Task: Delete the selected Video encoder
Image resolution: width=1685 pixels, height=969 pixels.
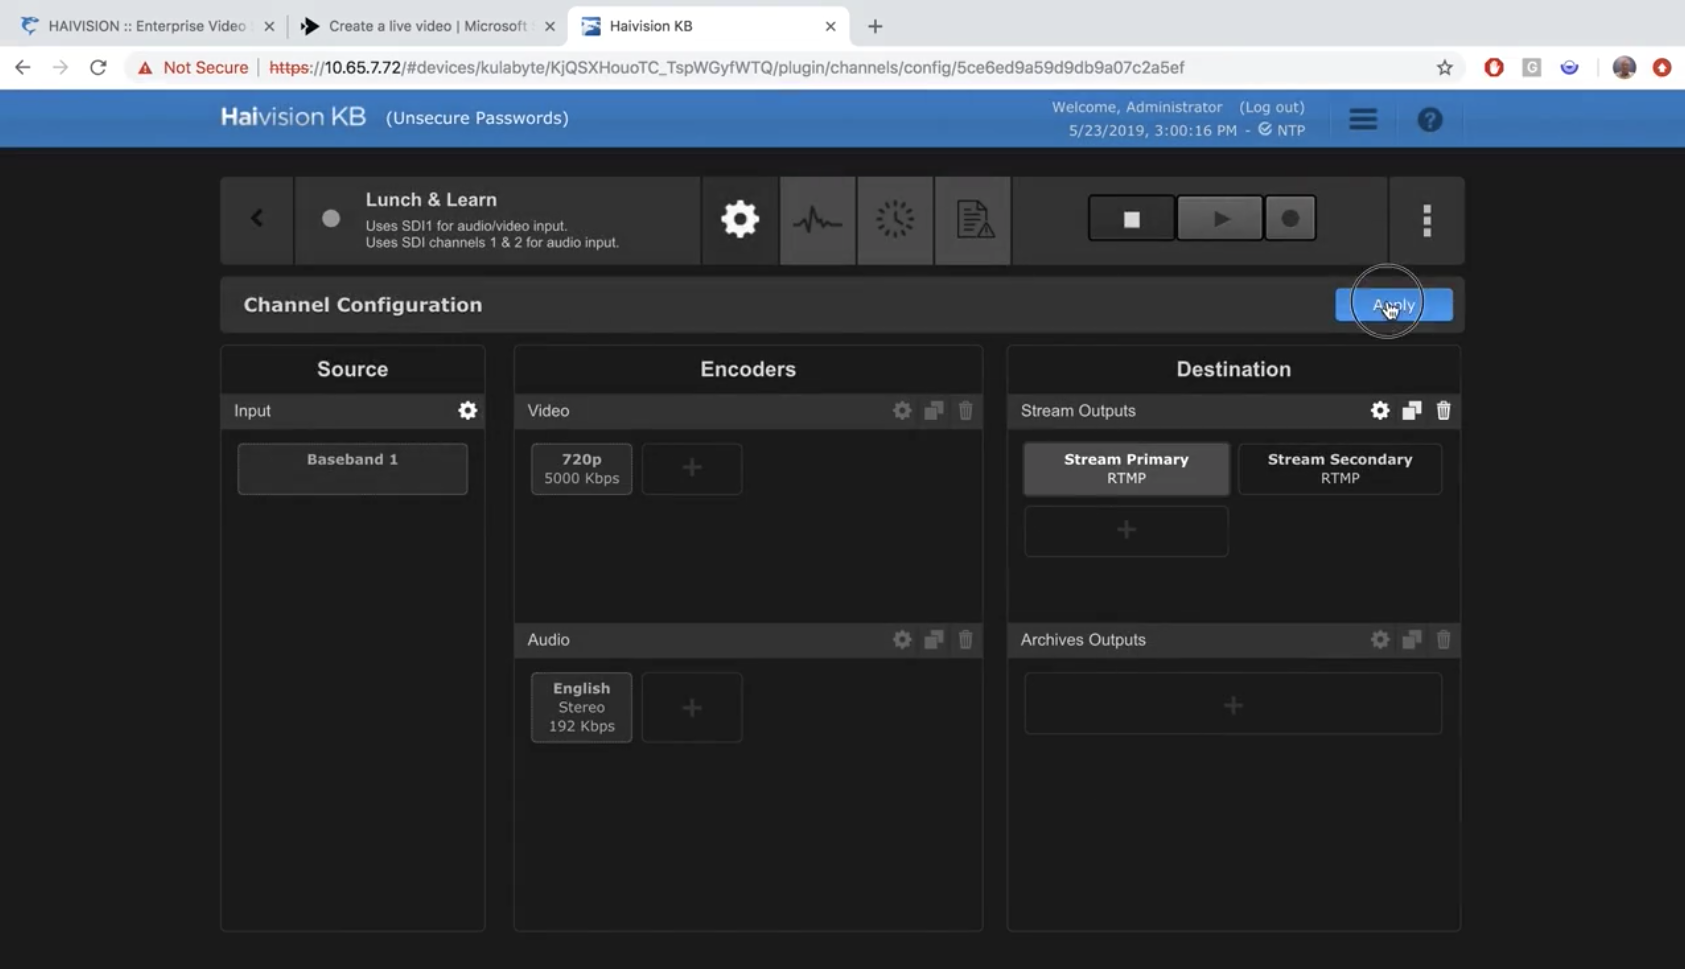Action: 965,411
